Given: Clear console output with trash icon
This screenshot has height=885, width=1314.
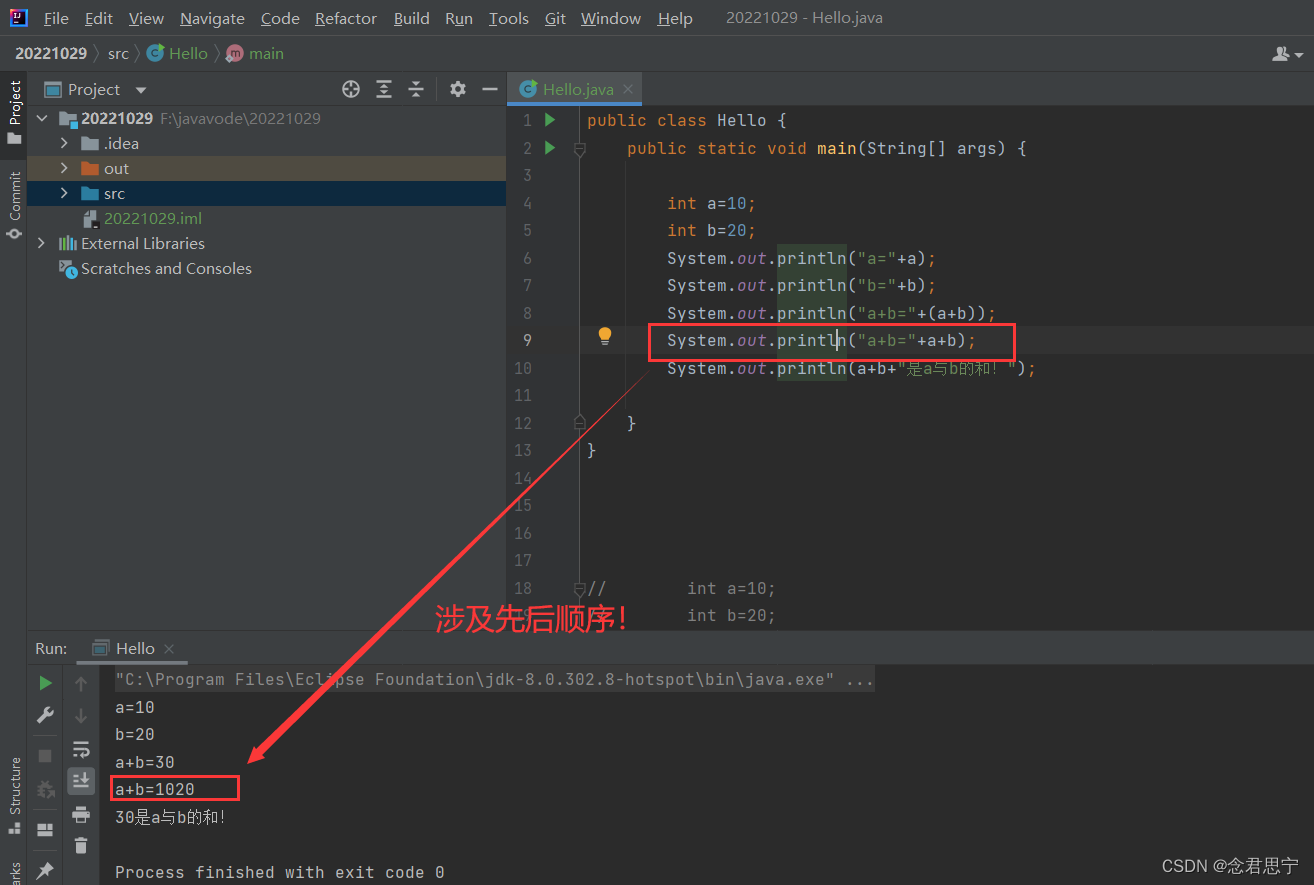Looking at the screenshot, I should 81,846.
